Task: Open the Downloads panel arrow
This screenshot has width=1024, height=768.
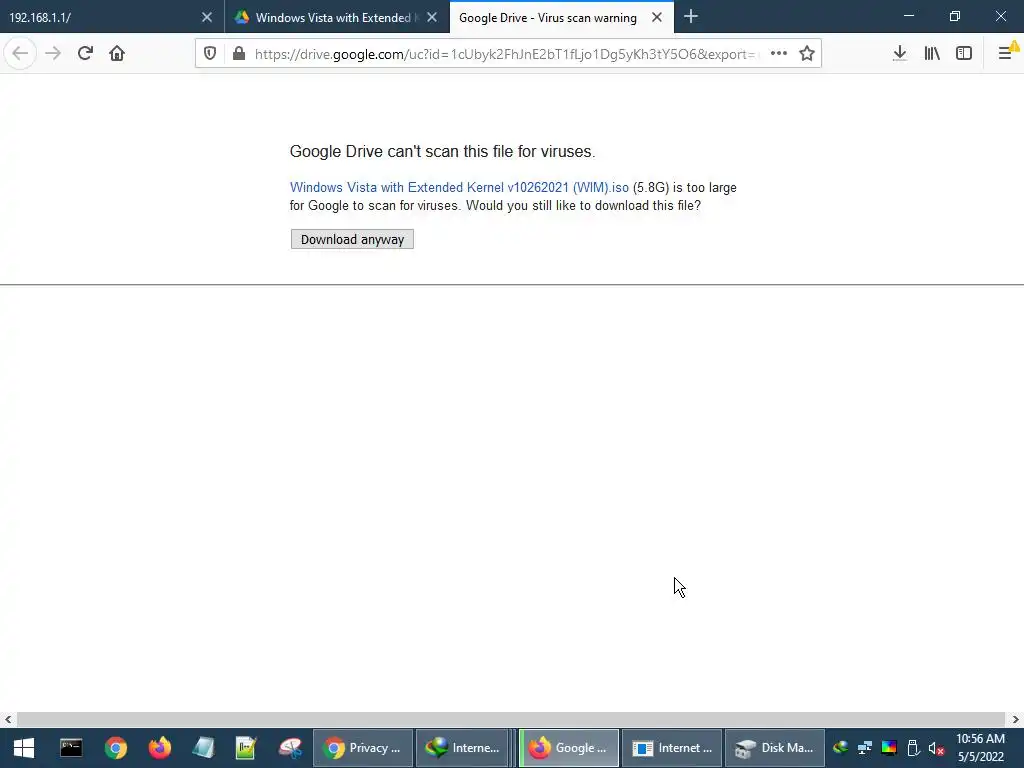Action: [899, 54]
